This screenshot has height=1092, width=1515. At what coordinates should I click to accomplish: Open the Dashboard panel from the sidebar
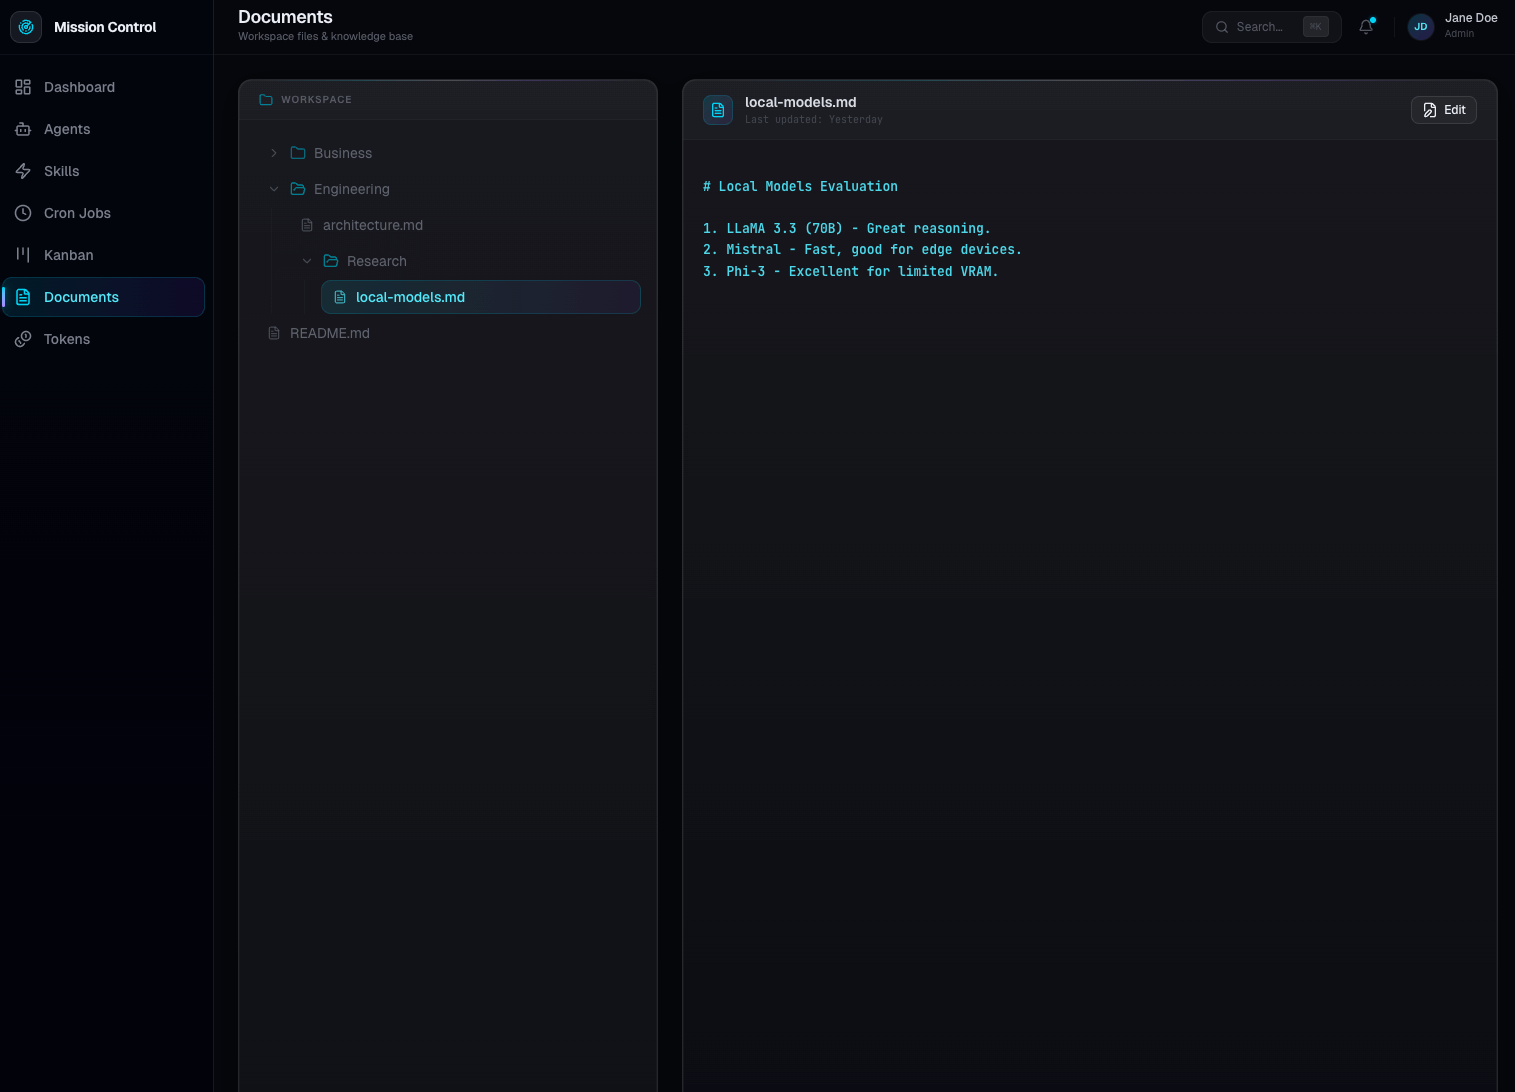(x=23, y=87)
